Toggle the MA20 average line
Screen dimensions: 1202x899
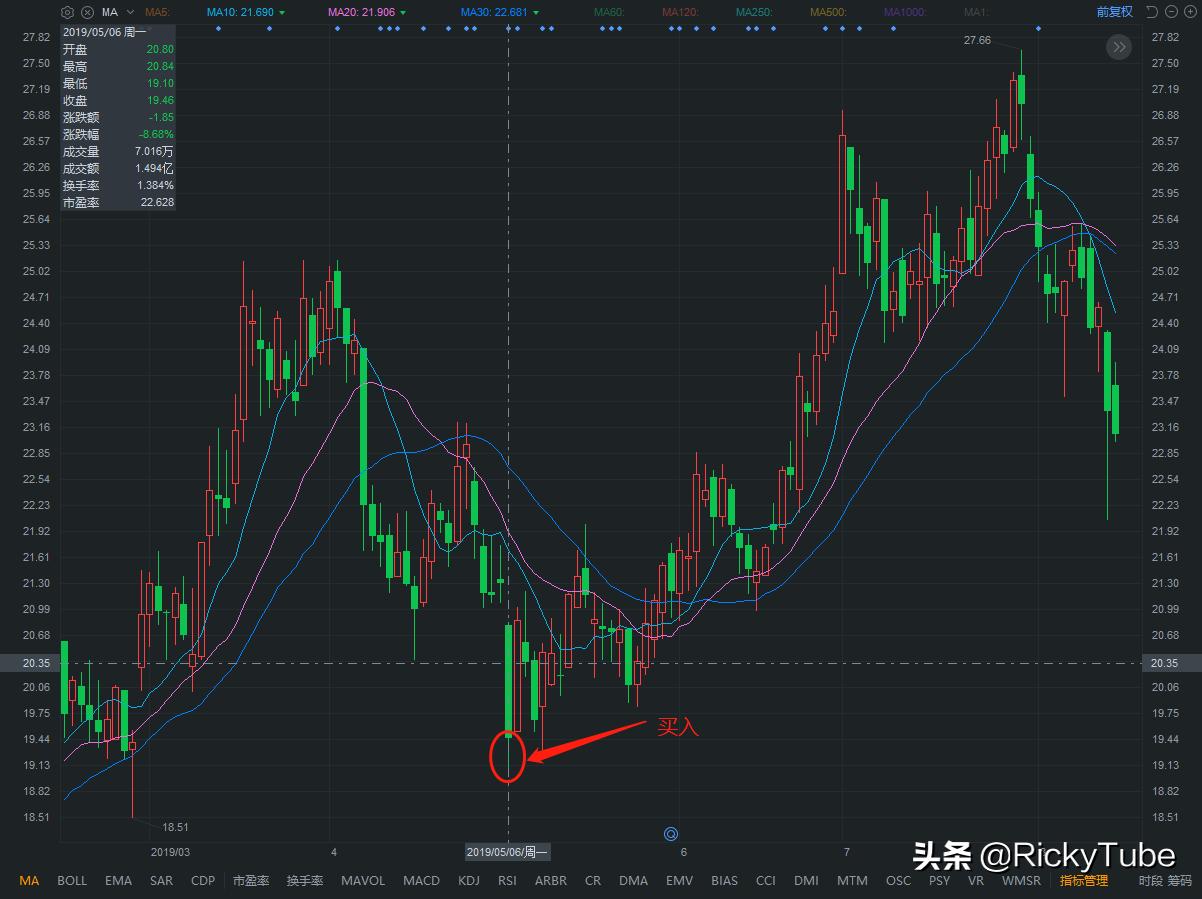tap(368, 12)
